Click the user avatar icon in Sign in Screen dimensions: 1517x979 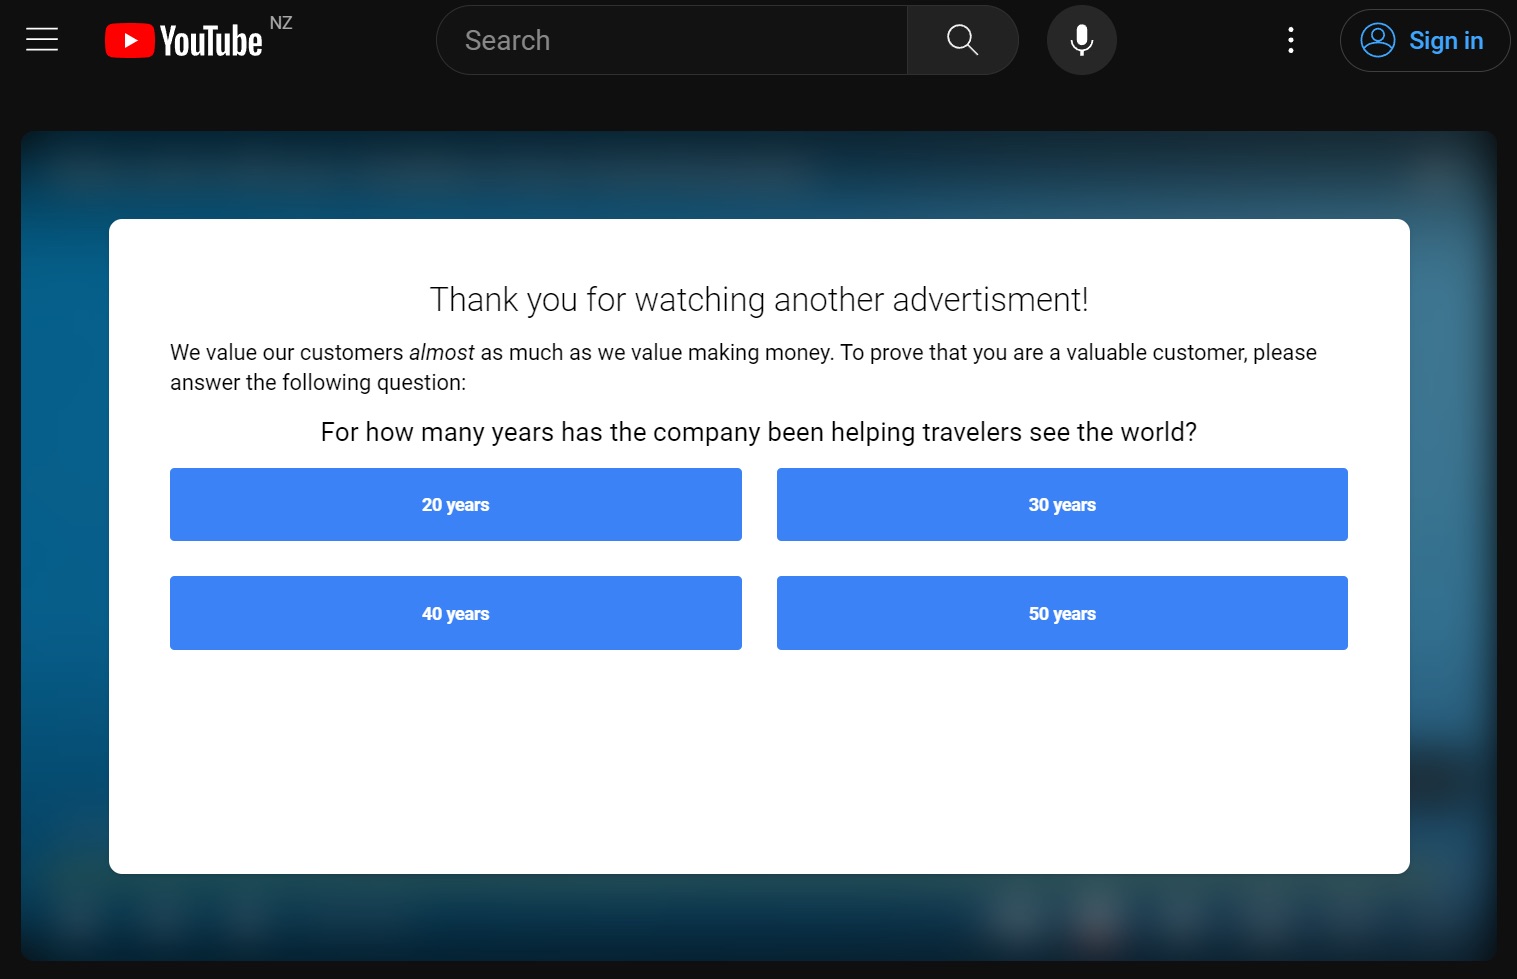1377,40
